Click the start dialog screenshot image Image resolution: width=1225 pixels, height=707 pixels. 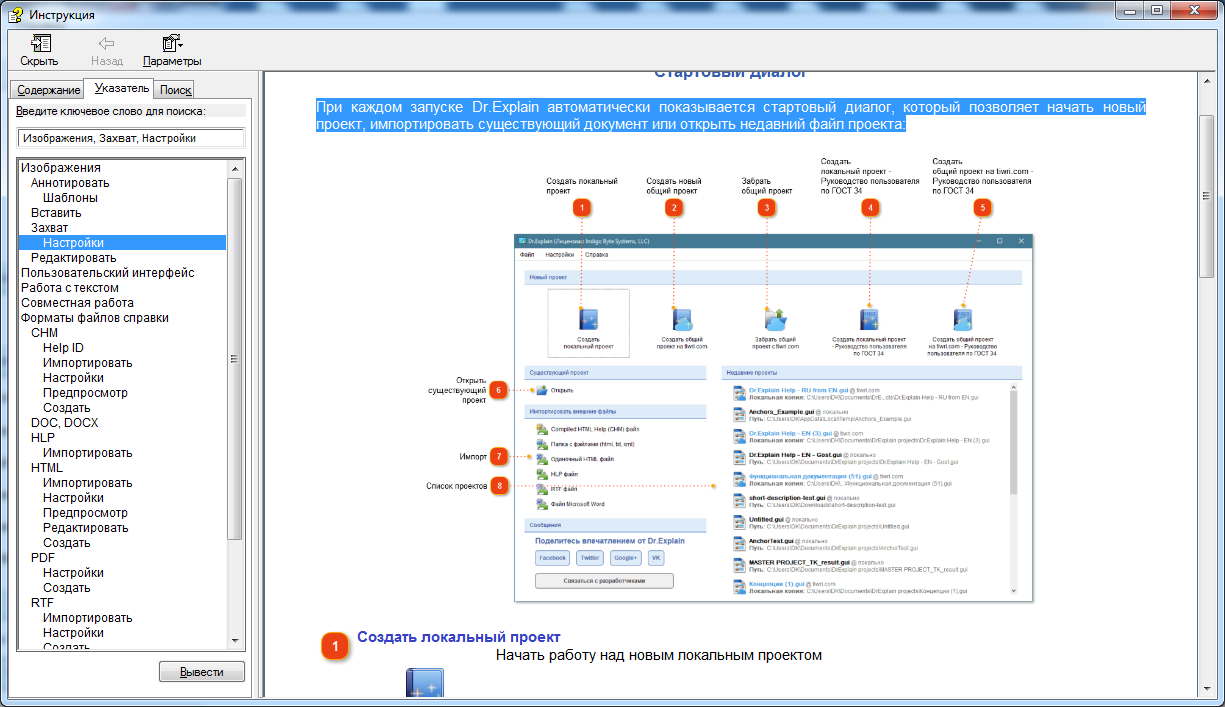point(773,418)
